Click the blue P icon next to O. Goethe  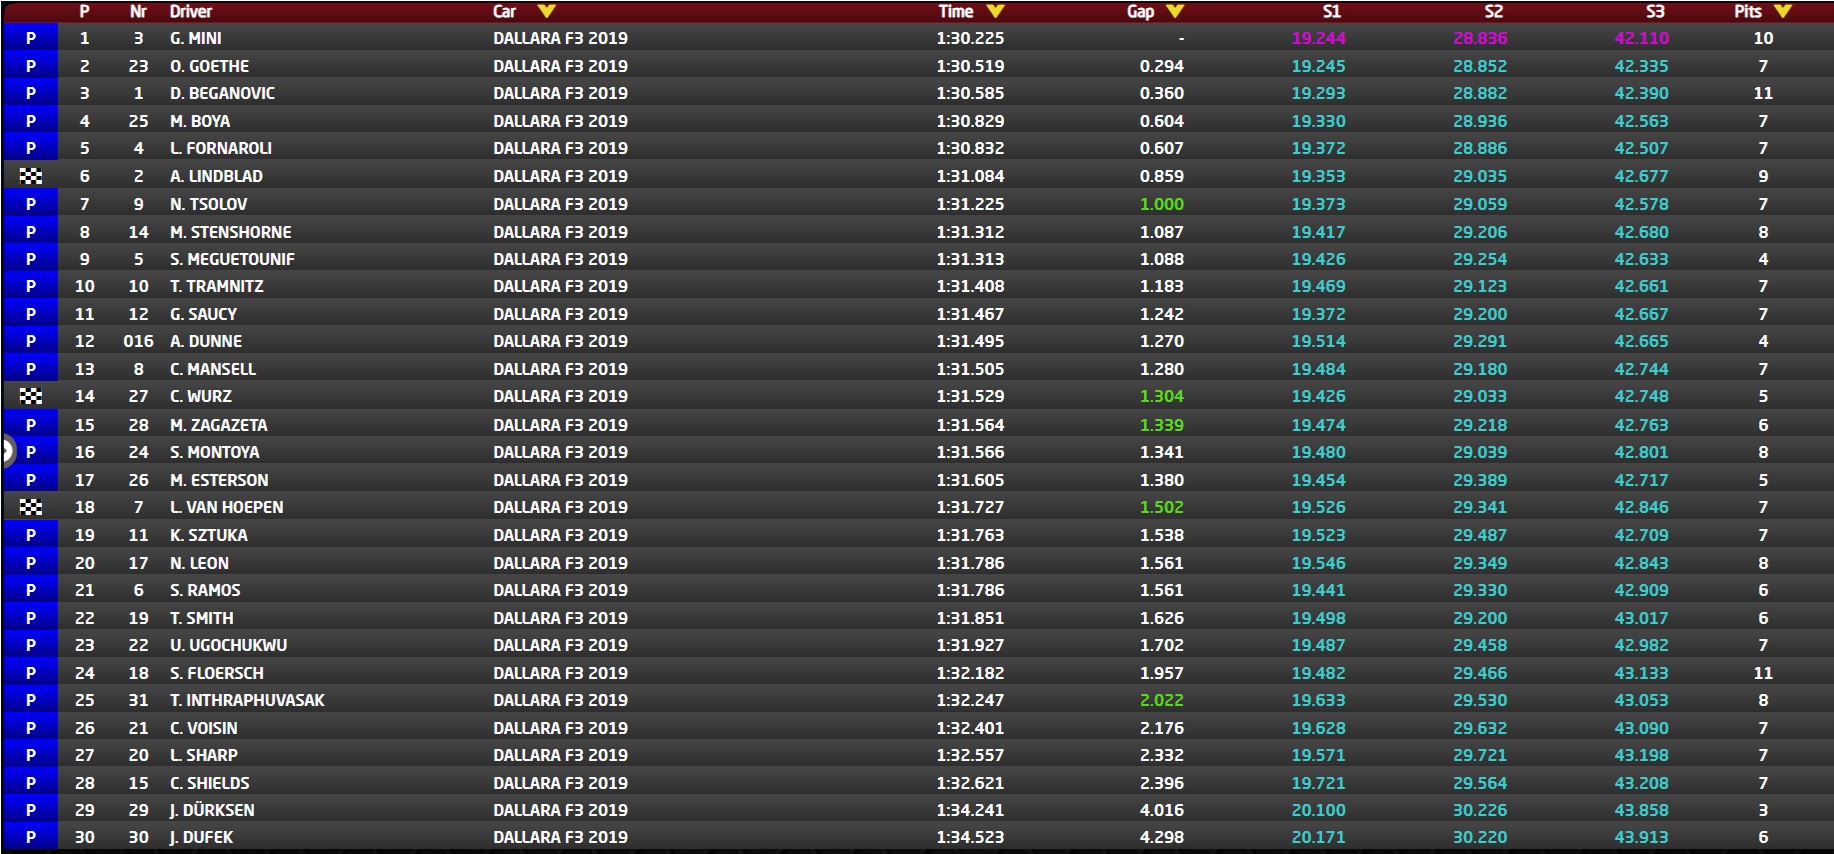point(31,66)
